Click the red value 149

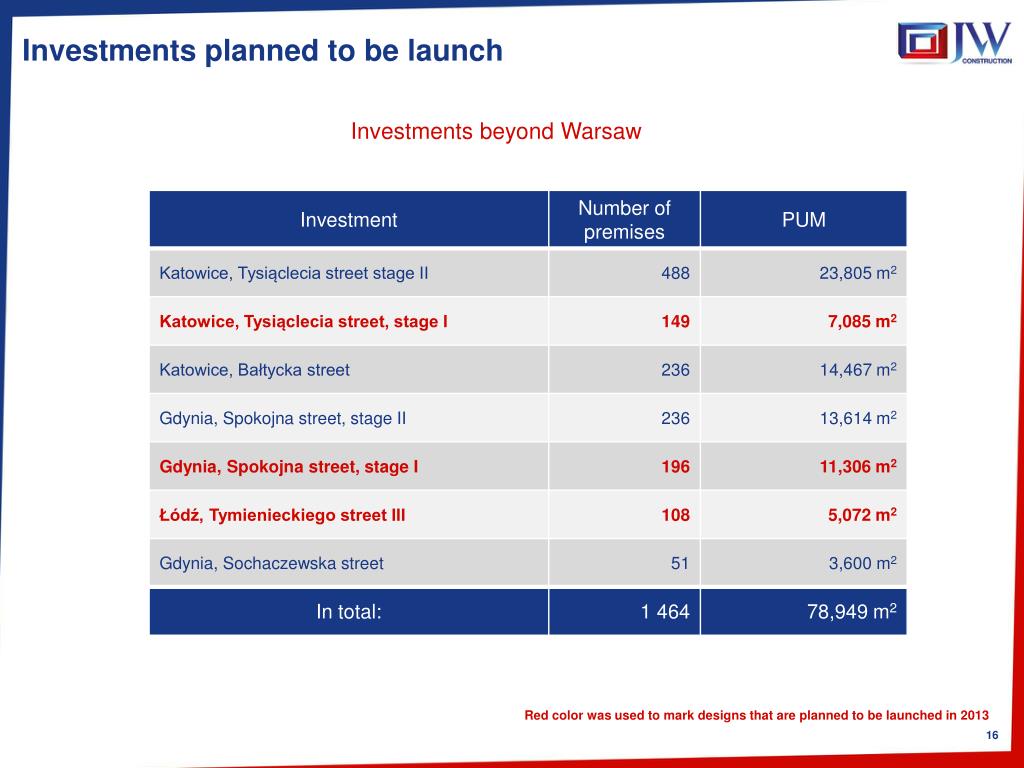675,321
